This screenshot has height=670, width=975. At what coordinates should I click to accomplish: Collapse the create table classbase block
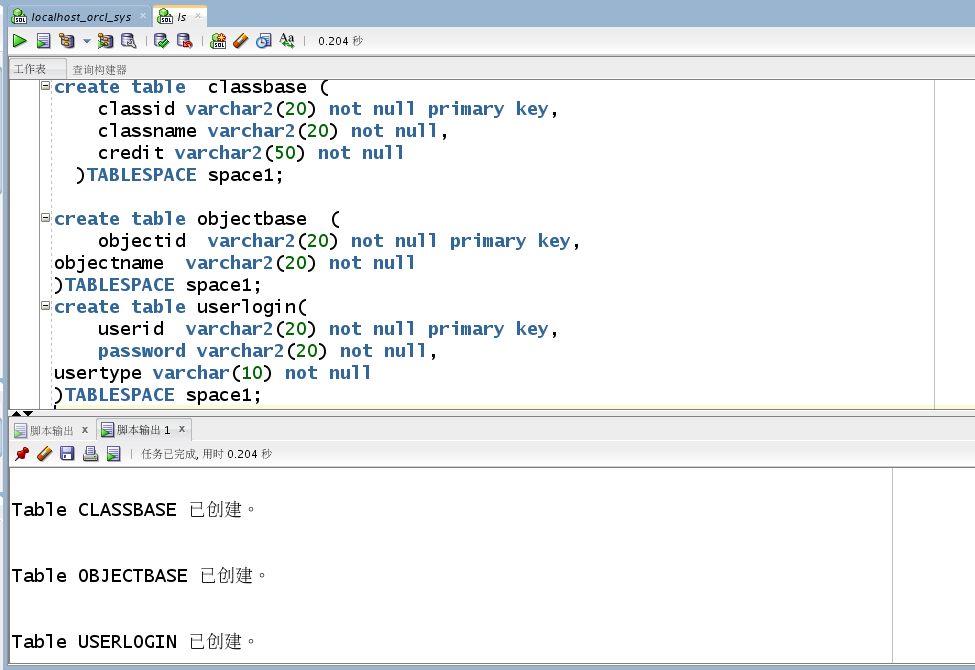(x=45, y=86)
